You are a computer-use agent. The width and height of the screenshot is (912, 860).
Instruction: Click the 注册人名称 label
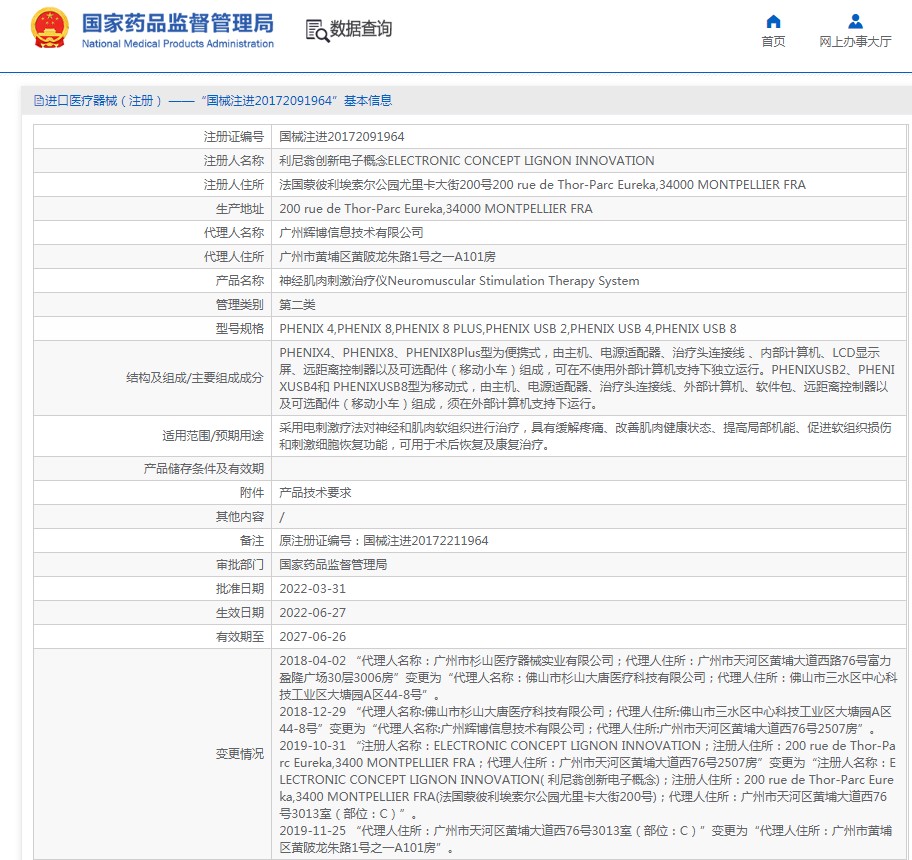[234, 160]
